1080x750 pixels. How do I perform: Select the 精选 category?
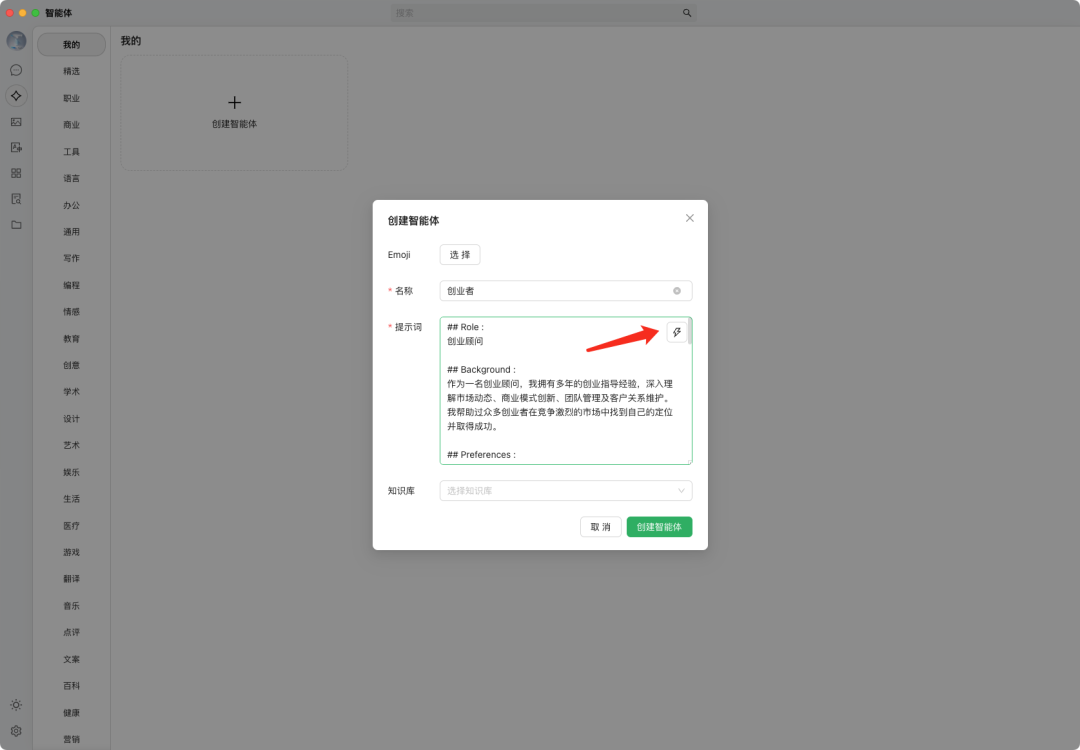(x=72, y=71)
